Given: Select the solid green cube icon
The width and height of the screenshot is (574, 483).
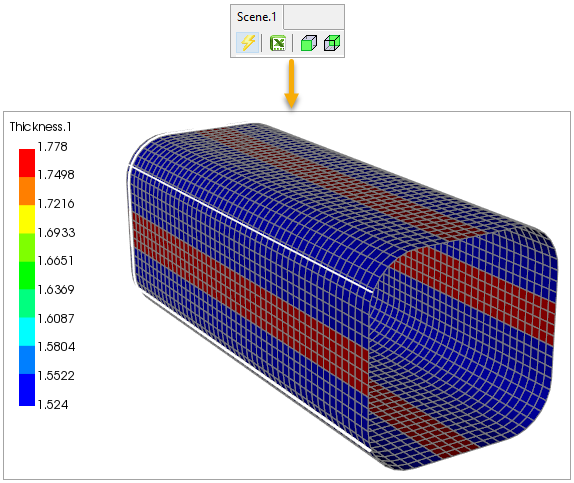Looking at the screenshot, I should [x=308, y=43].
